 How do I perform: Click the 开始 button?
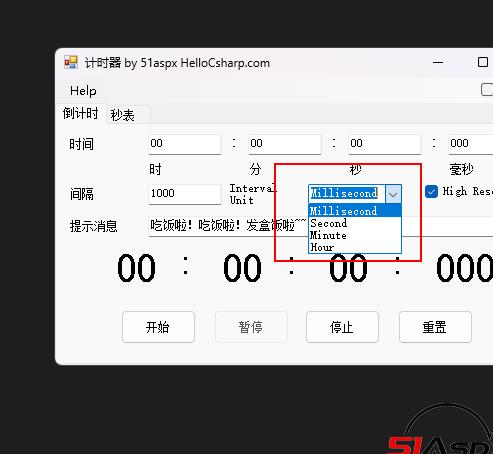tap(158, 327)
